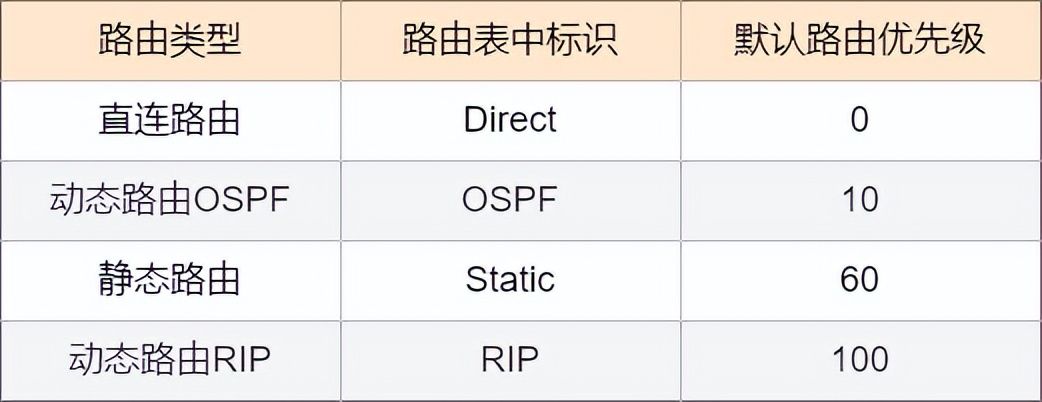
Task: Select the 路由表中标识 header cell
Action: 510,40
